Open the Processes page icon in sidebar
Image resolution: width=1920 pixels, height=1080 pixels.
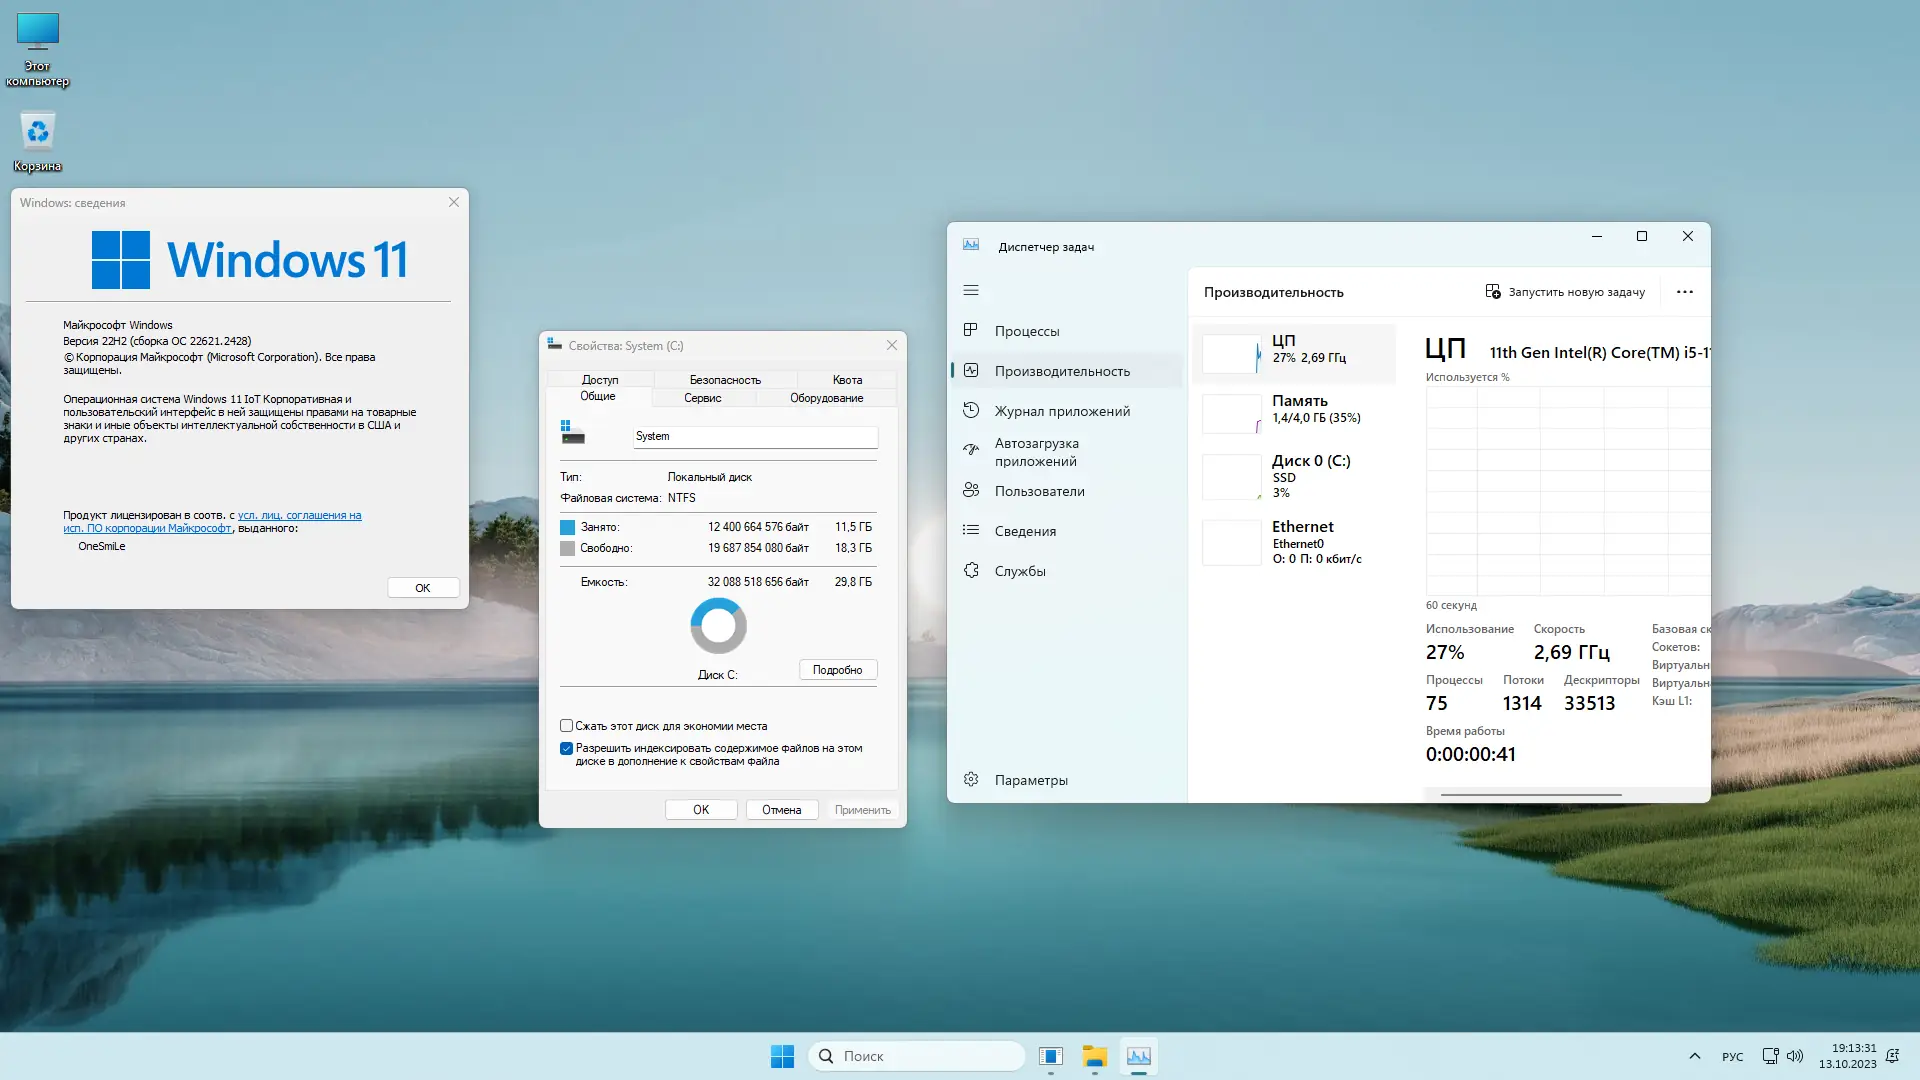[x=970, y=330]
